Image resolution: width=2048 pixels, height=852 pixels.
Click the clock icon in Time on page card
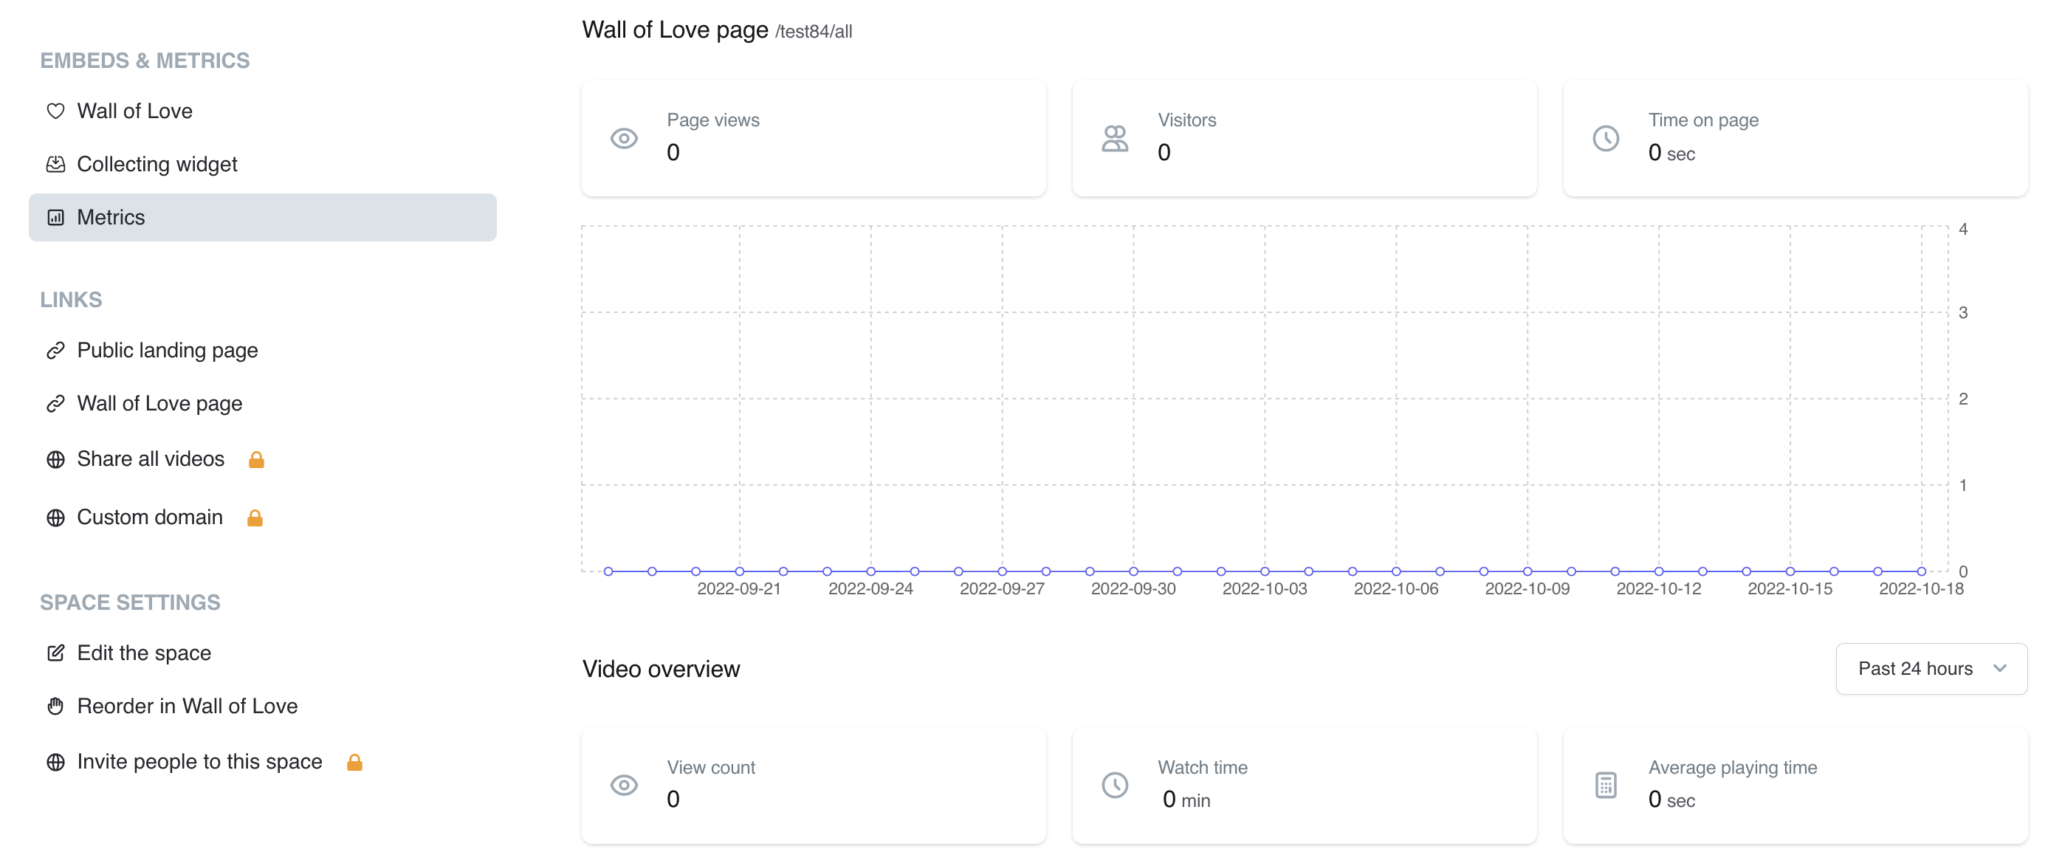point(1606,139)
